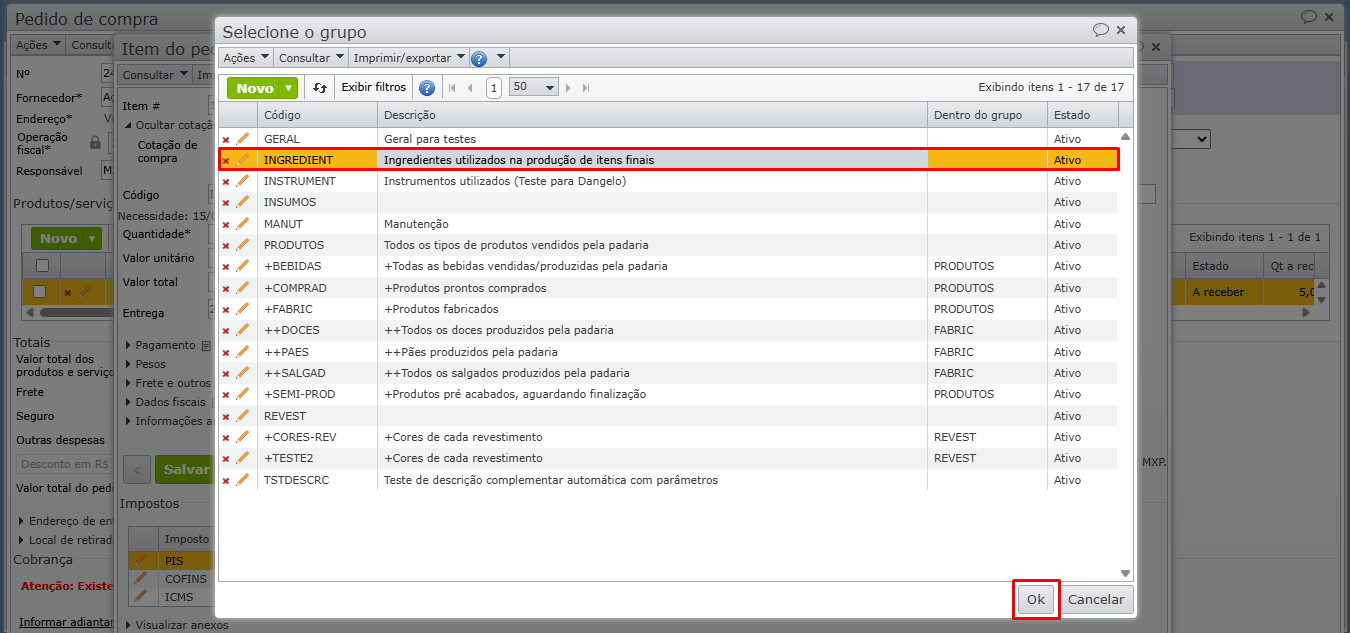Sort by Estado column header
The image size is (1350, 633).
coord(1082,115)
